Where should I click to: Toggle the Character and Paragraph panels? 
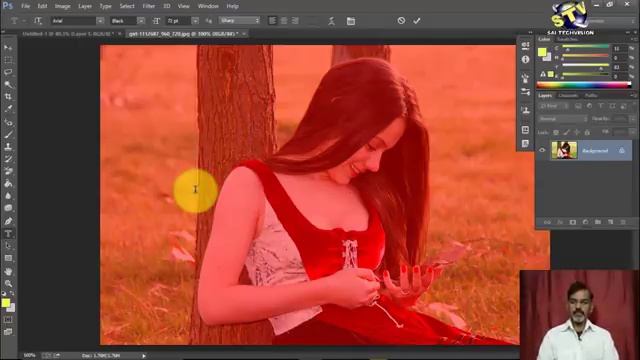click(351, 21)
